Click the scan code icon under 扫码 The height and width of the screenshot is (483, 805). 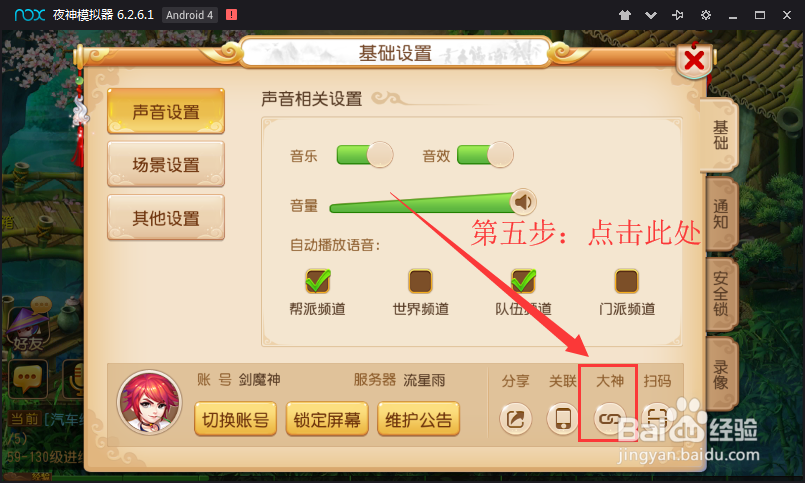click(x=657, y=419)
